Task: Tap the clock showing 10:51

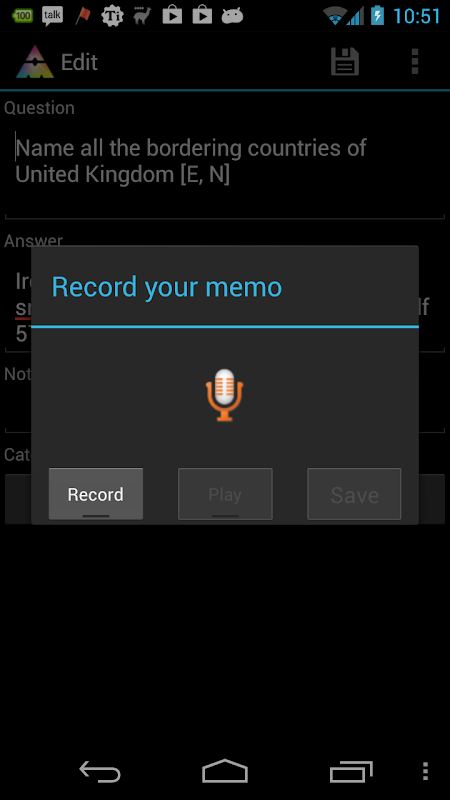Action: 416,16
